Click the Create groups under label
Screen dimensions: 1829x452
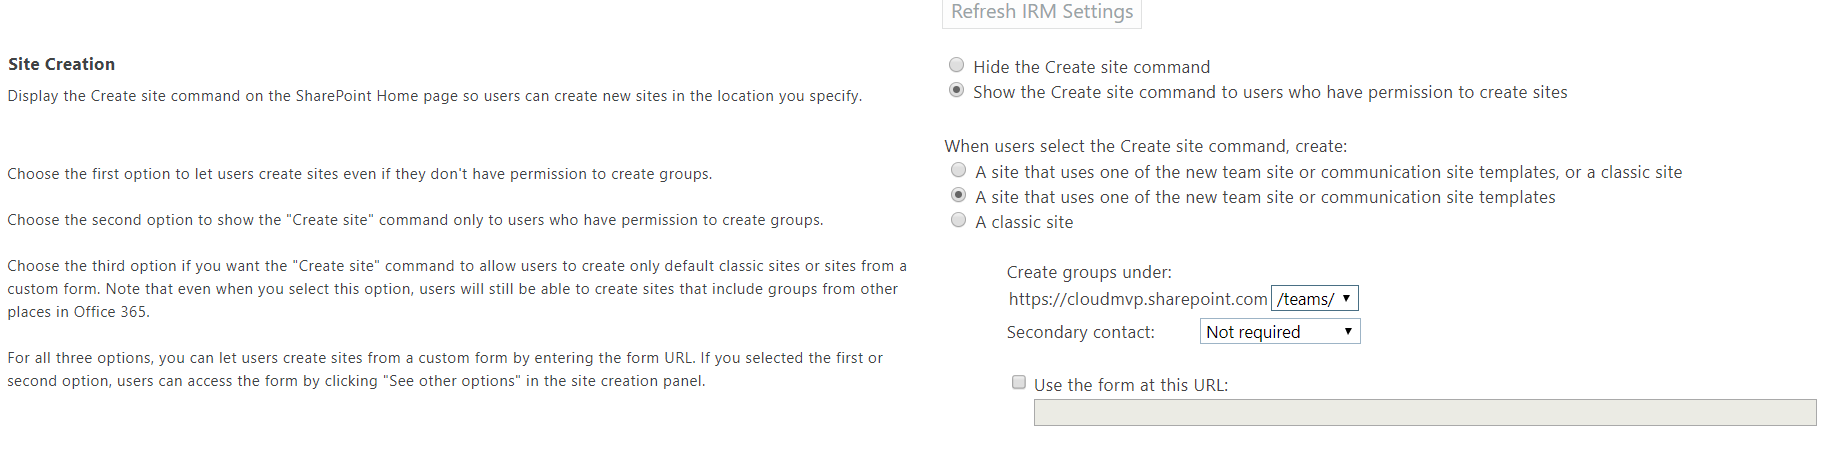click(x=1089, y=272)
